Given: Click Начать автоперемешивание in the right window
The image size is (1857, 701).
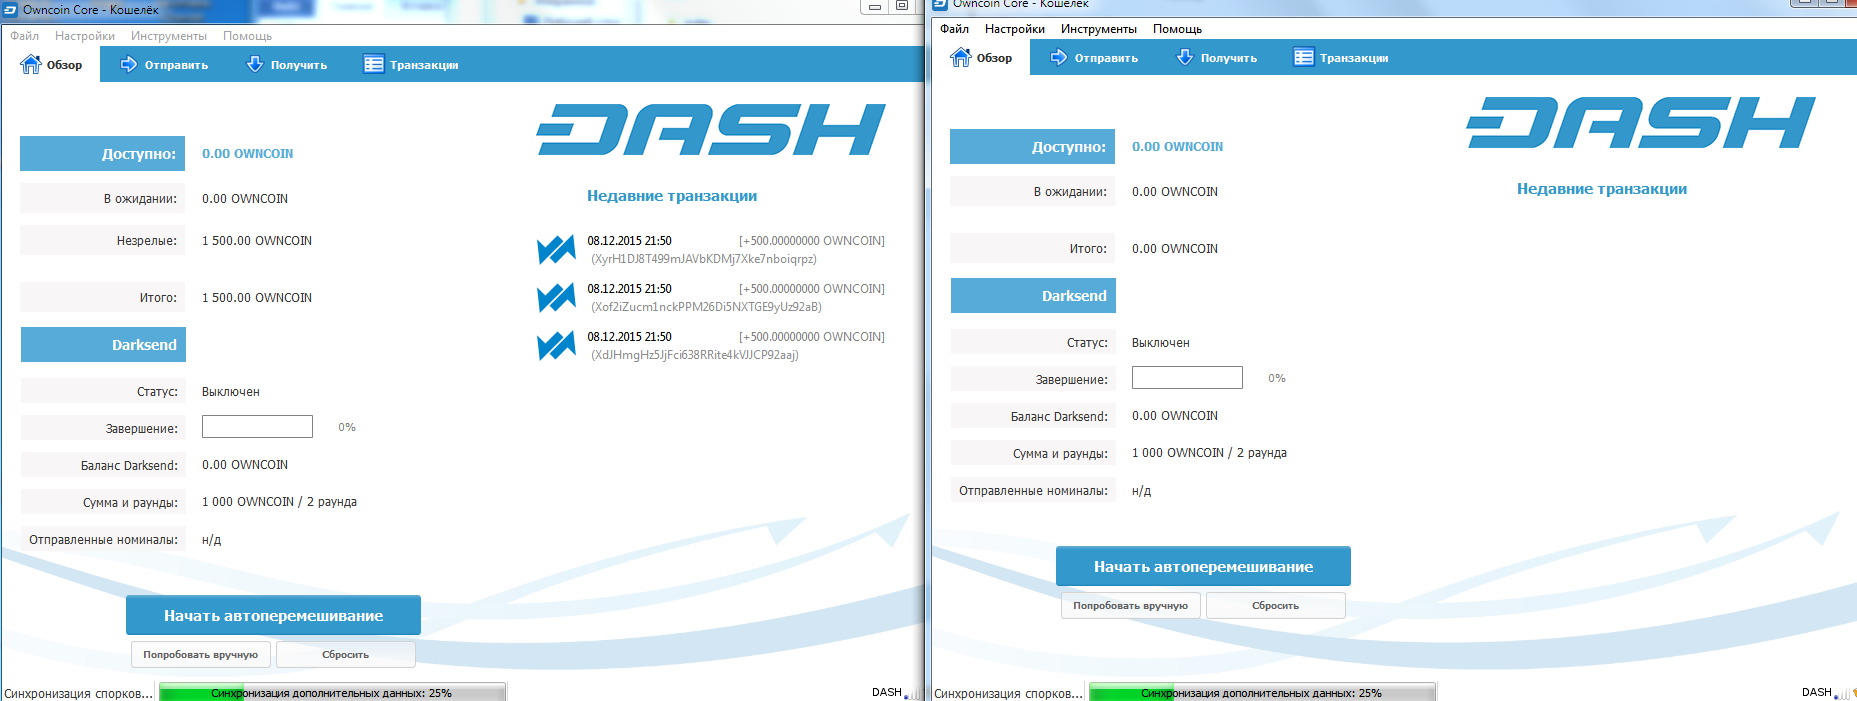Looking at the screenshot, I should pyautogui.click(x=1203, y=567).
